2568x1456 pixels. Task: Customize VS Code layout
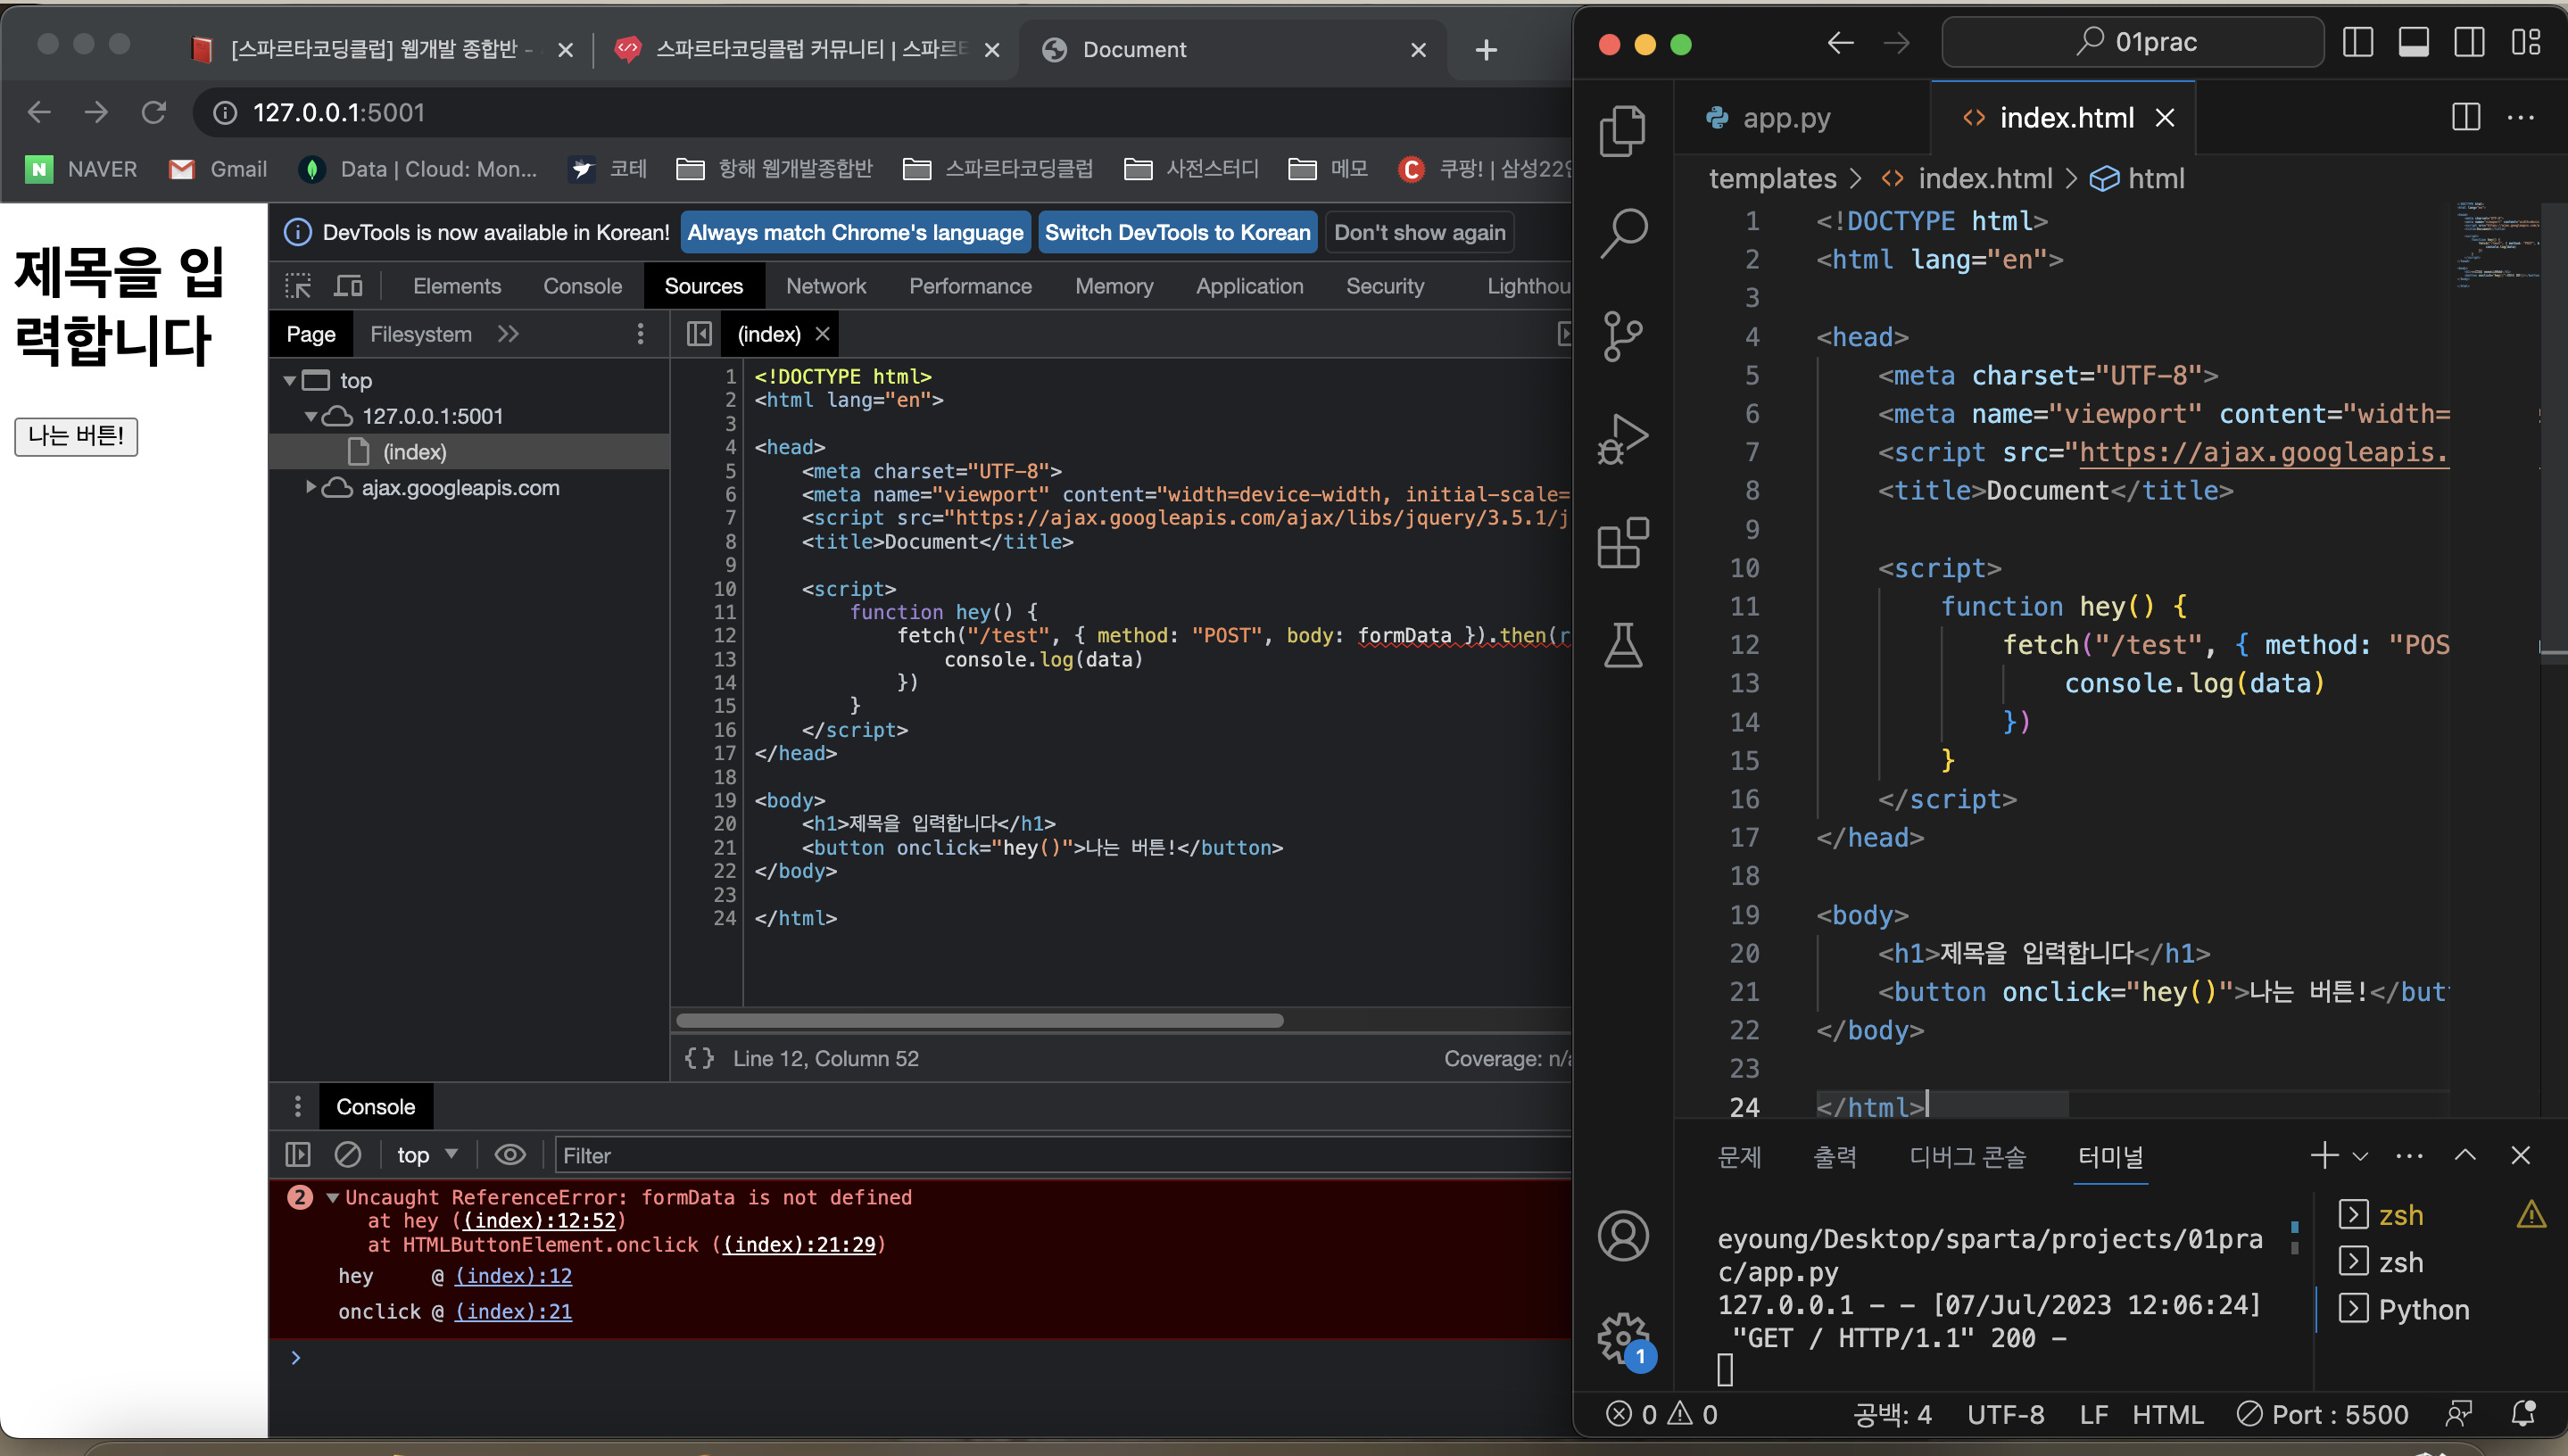click(x=2525, y=42)
